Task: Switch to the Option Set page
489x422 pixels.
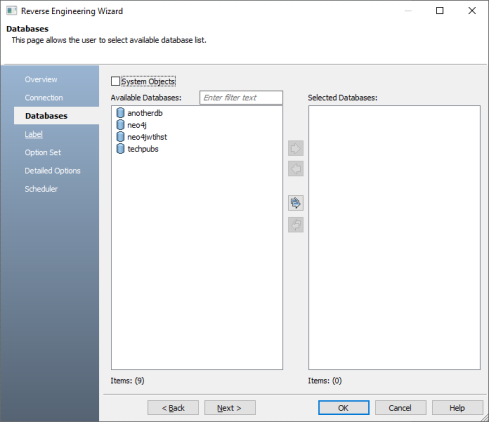Action: coord(43,152)
